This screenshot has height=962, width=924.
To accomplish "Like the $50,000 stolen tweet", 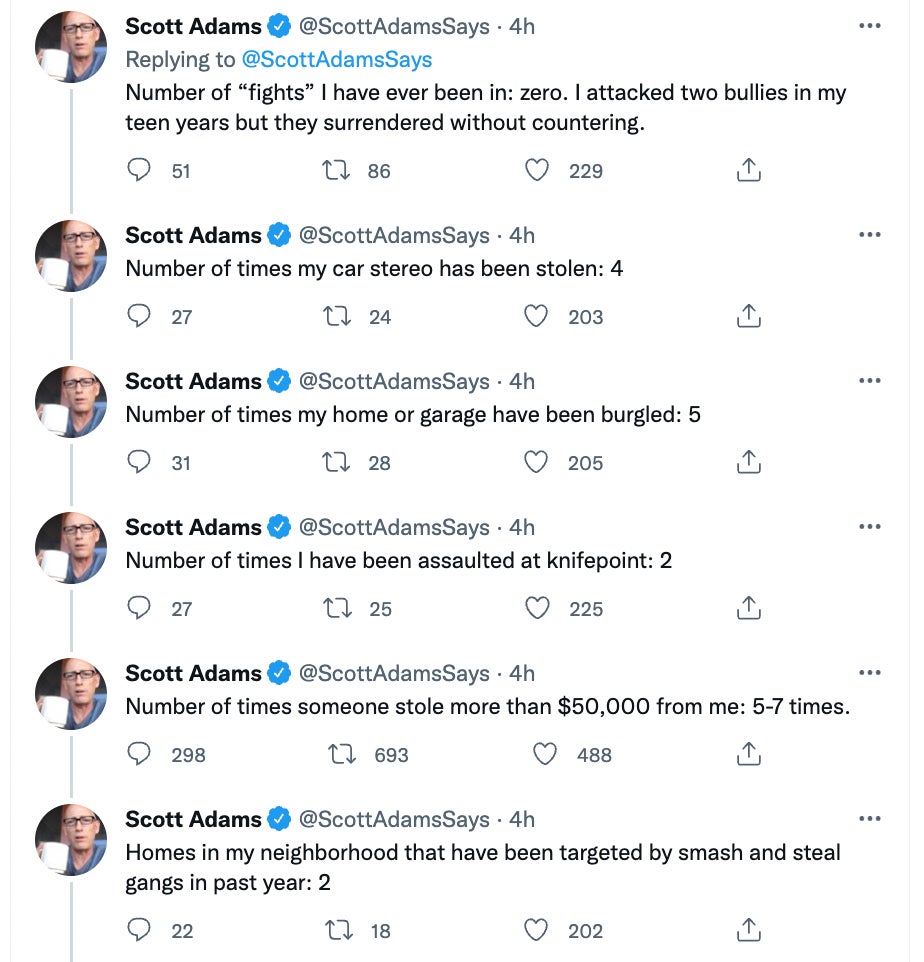I will pos(545,755).
